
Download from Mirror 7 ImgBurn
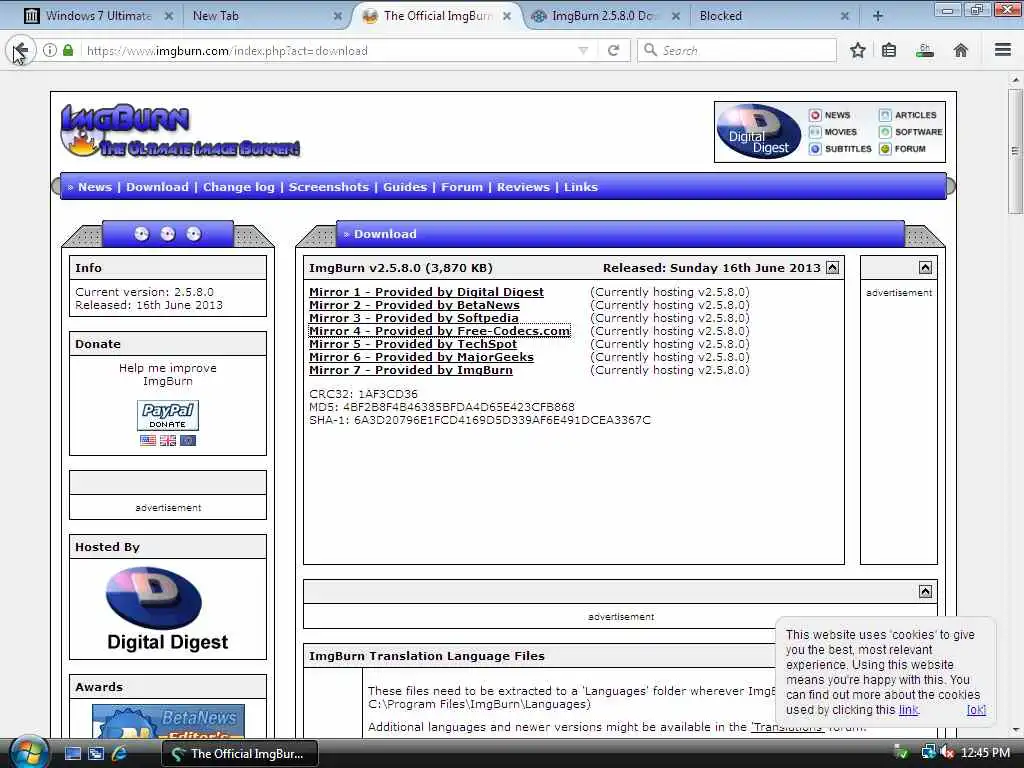[x=411, y=370]
